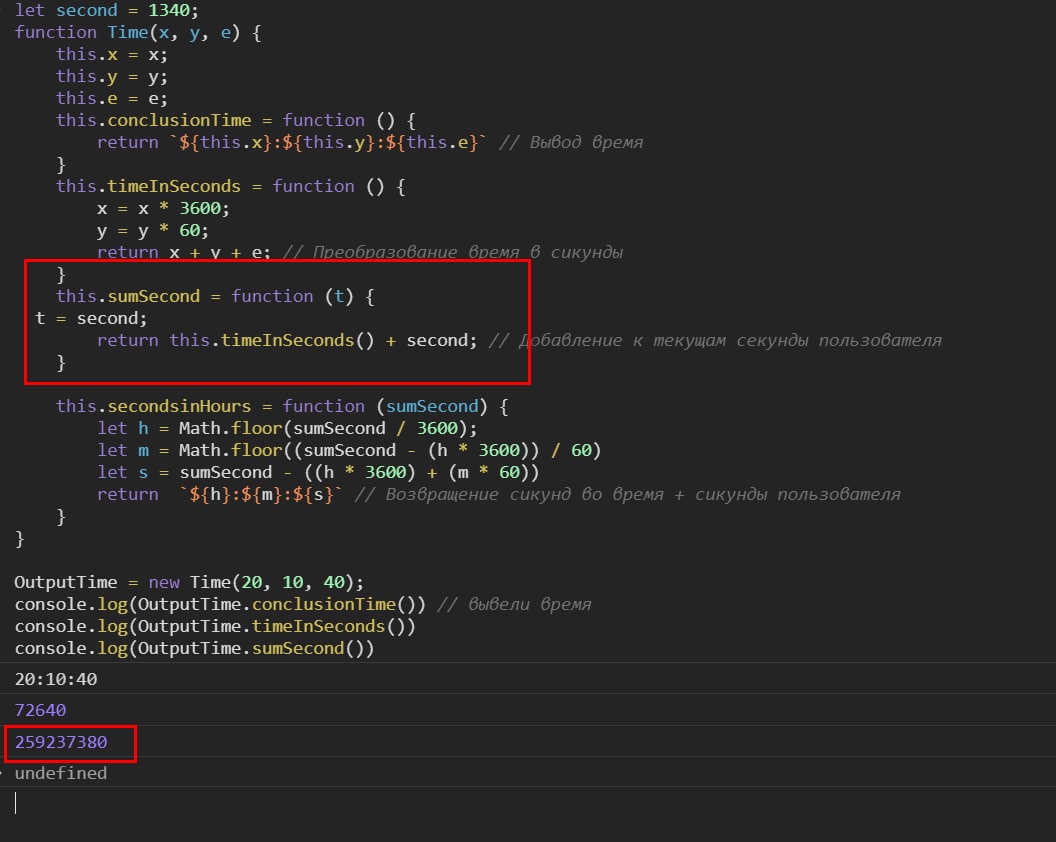Click 'OutputTime = new Time(20, 10, 40);' line
Viewport: 1056px width, 842px height.
(189, 583)
